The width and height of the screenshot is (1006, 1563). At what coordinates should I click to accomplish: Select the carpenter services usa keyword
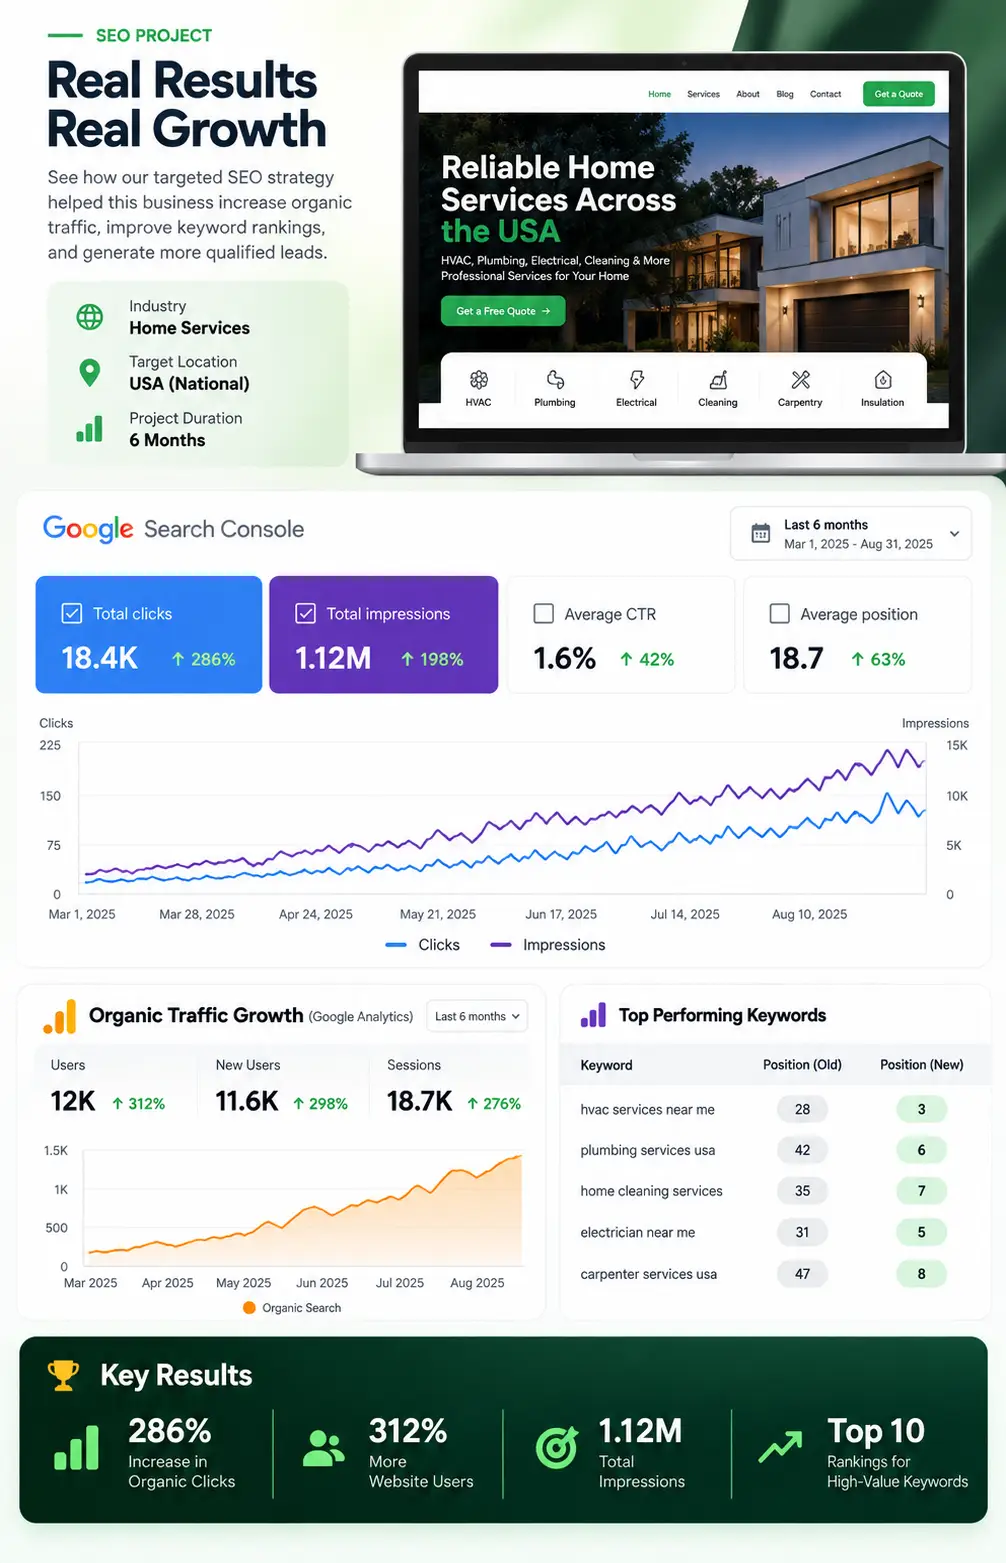pyautogui.click(x=648, y=1275)
